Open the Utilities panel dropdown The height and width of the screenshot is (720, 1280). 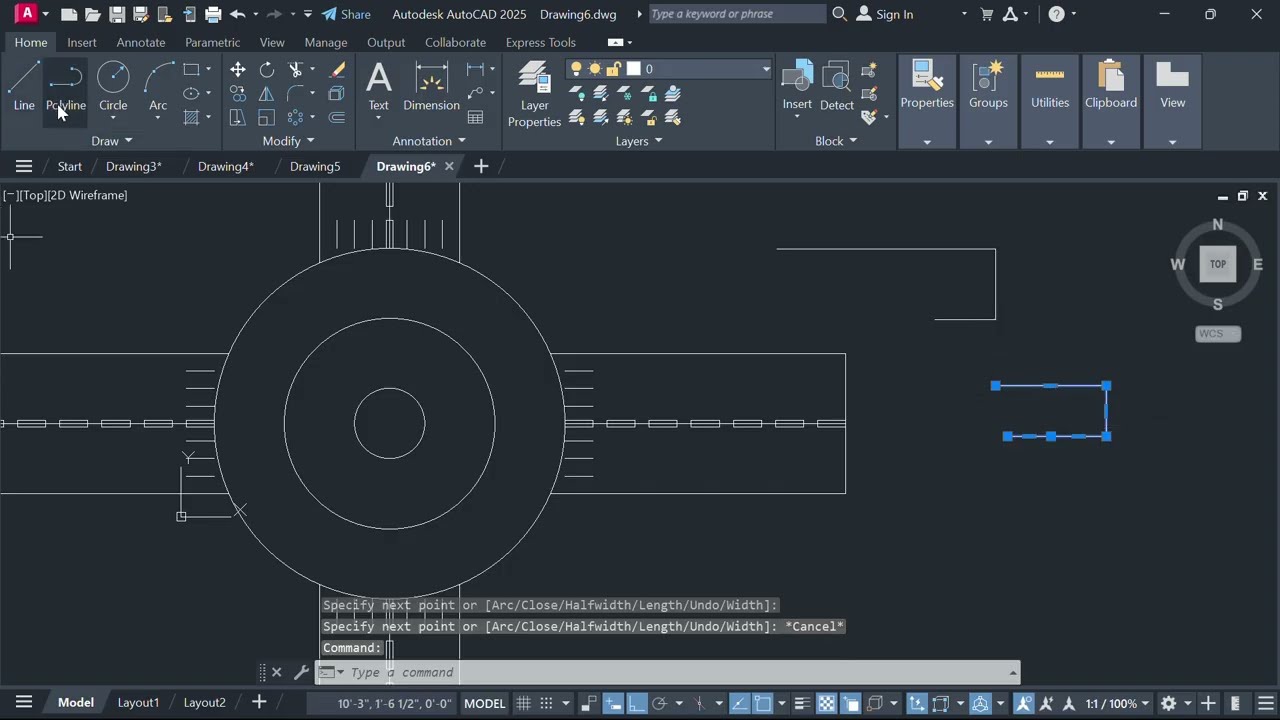click(1050, 141)
